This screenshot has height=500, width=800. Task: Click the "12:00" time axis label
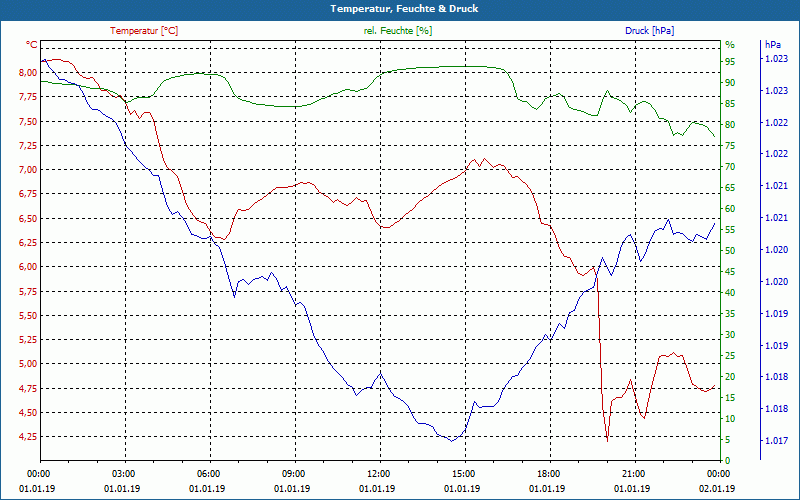click(377, 474)
